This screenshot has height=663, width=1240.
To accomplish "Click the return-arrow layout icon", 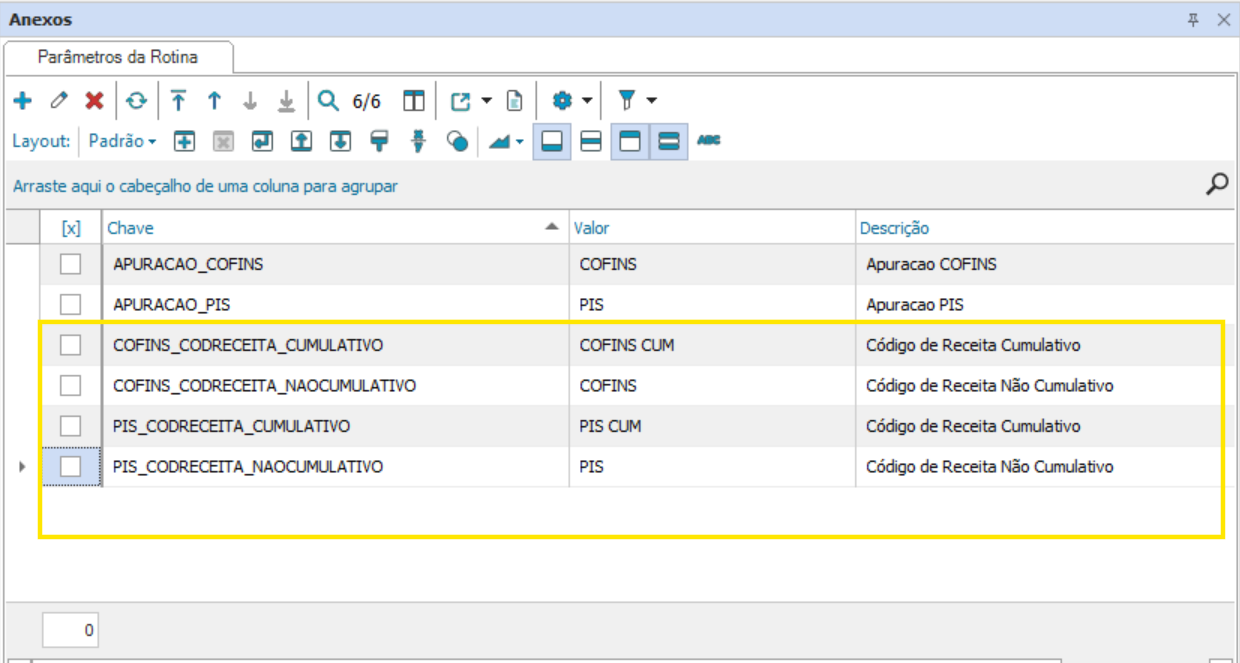I will pyautogui.click(x=262, y=141).
